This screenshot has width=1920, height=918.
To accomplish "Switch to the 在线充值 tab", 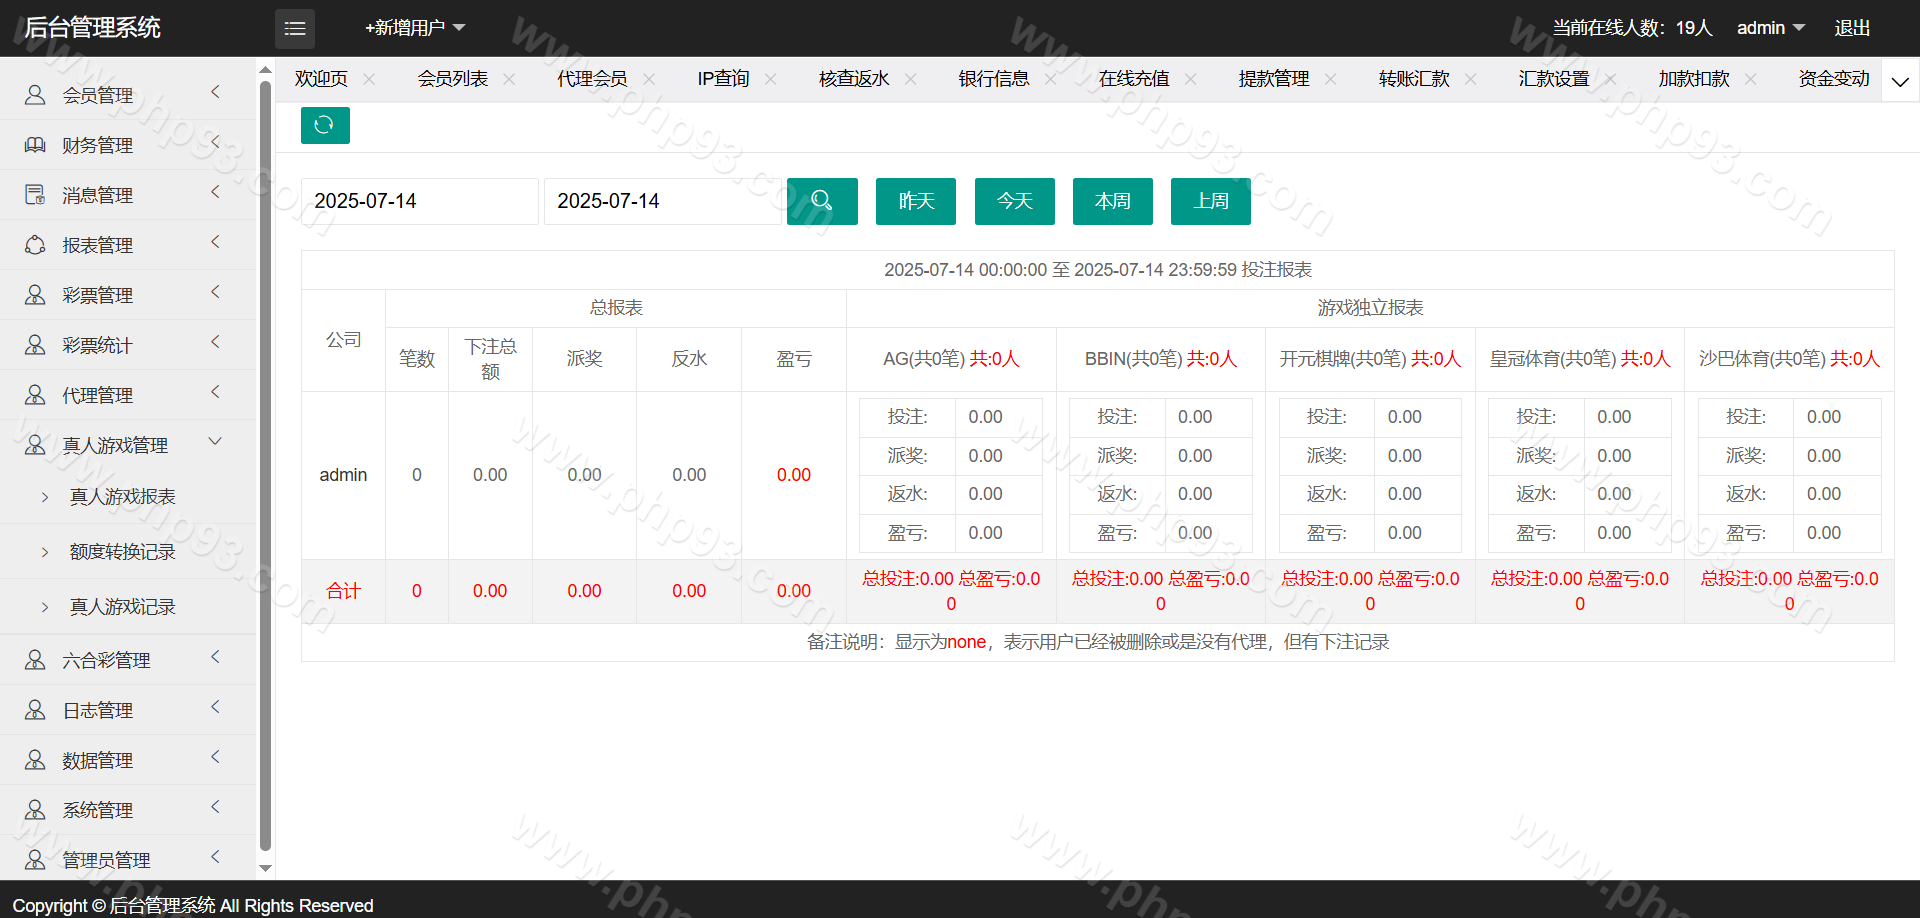I will click(x=1133, y=79).
